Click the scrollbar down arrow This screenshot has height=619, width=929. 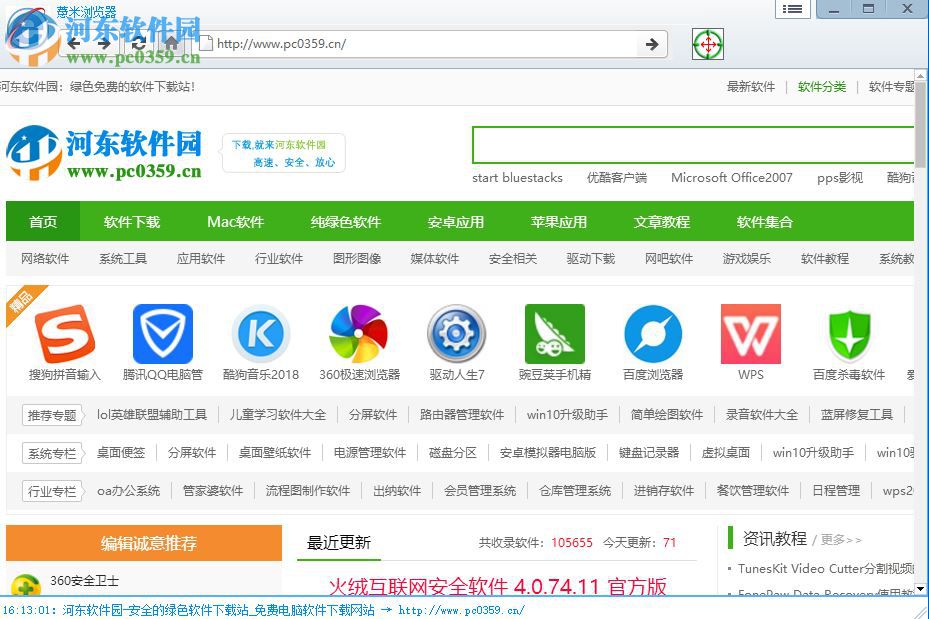click(x=920, y=589)
